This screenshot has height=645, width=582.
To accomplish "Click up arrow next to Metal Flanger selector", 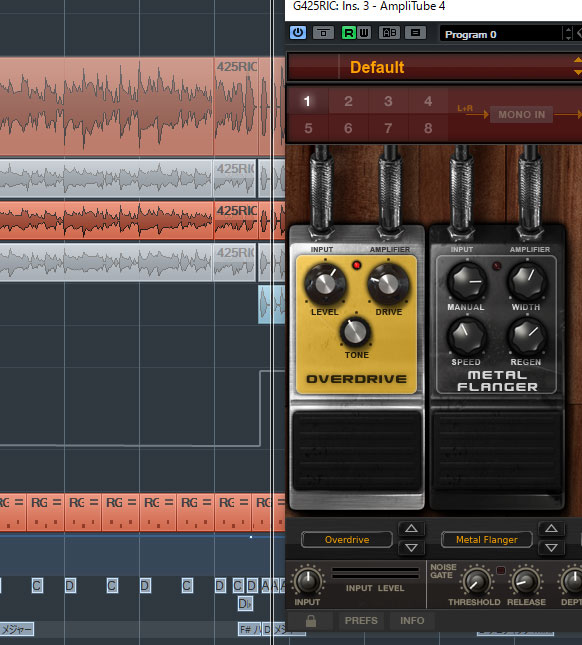I will (x=551, y=529).
